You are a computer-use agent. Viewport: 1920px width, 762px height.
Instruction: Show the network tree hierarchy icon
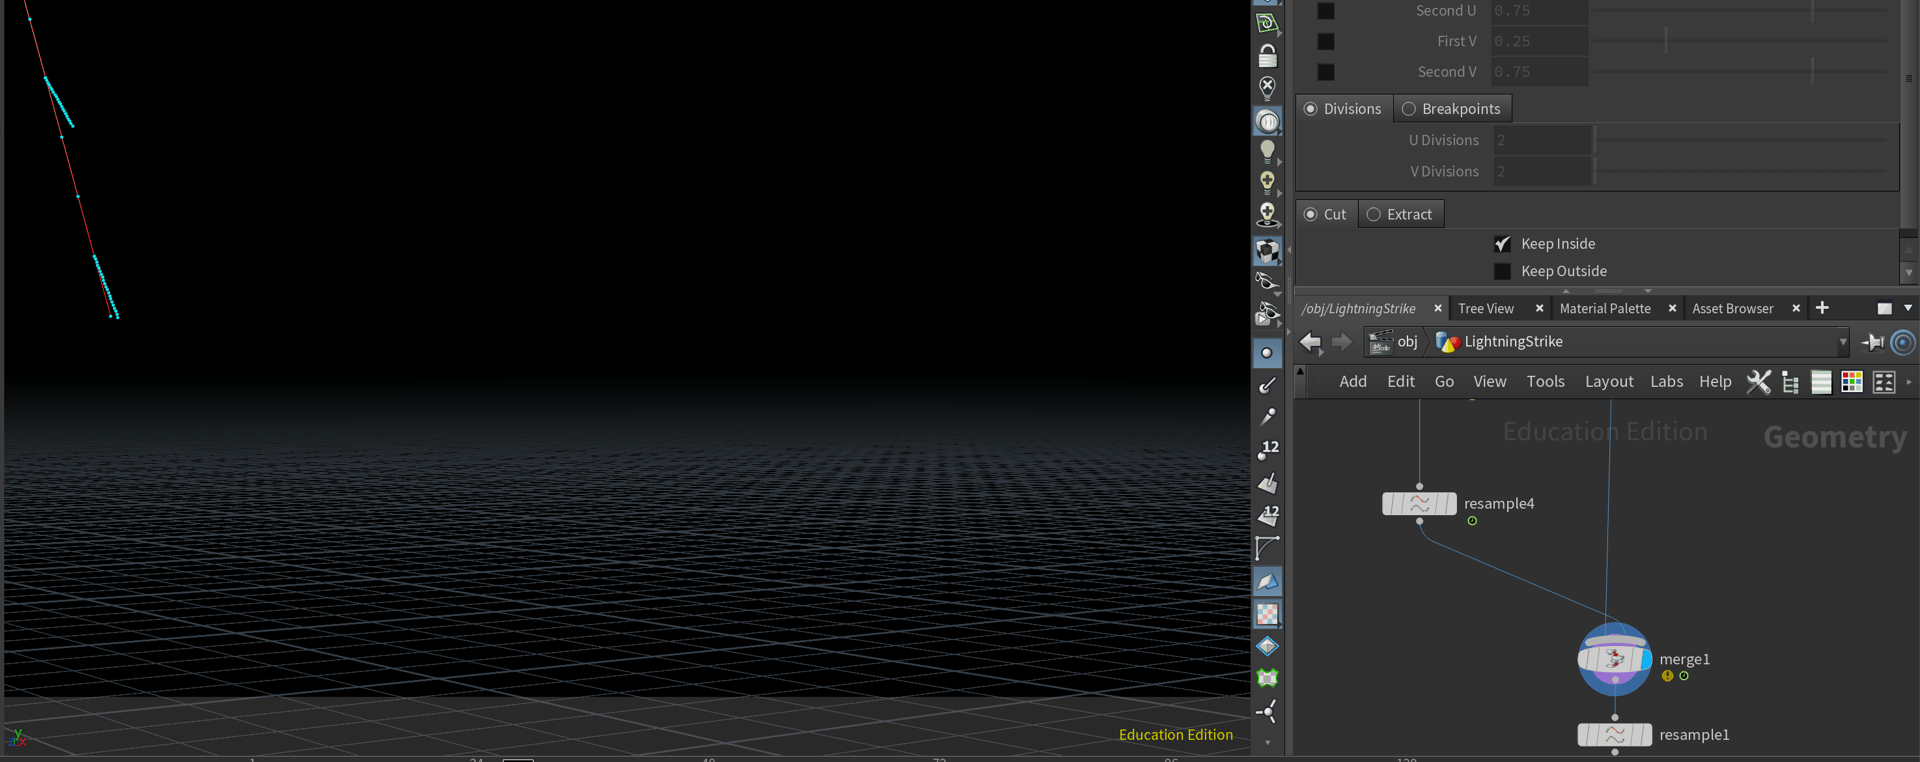point(1790,382)
